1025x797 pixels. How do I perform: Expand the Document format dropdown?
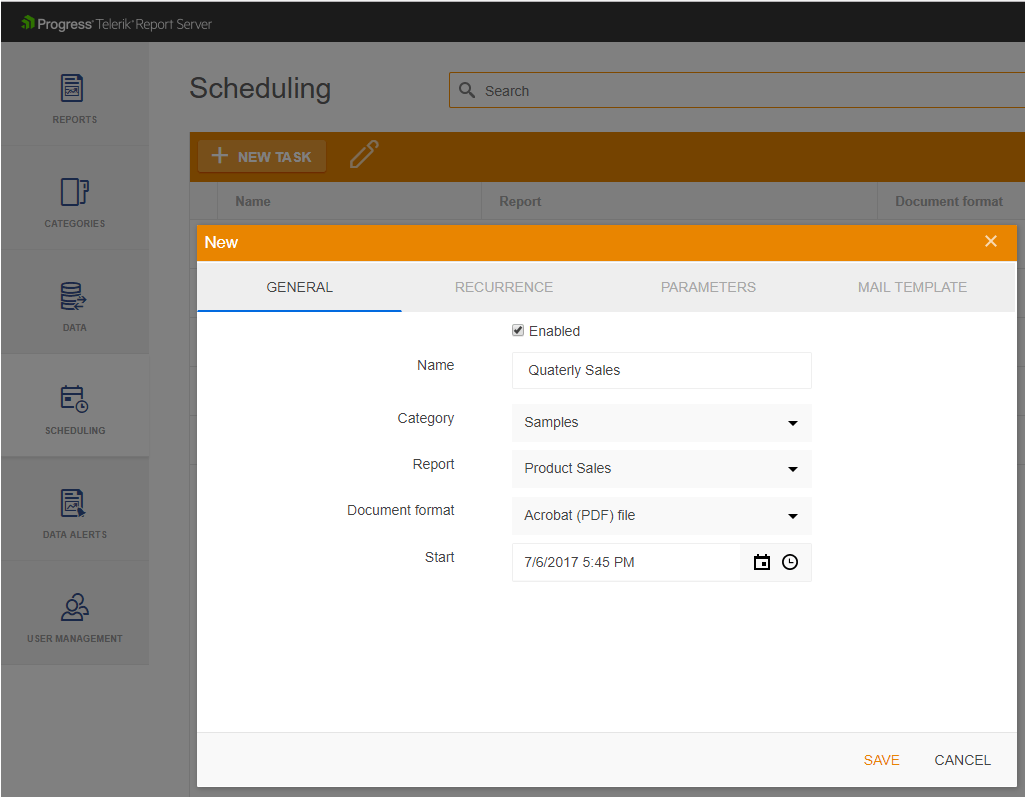[x=662, y=516]
